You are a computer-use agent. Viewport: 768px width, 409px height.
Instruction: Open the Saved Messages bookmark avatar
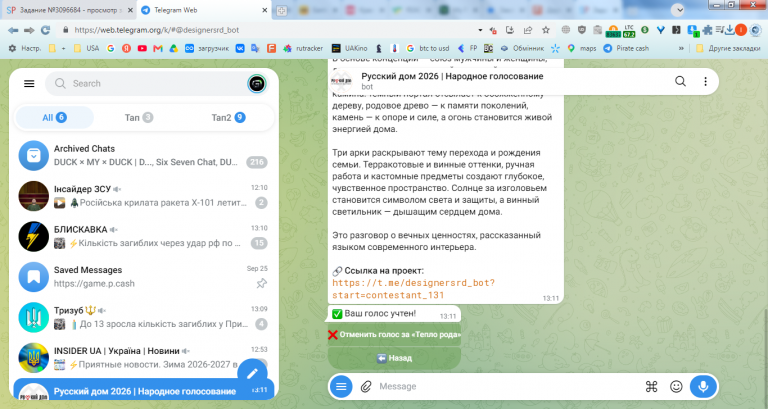click(x=33, y=277)
